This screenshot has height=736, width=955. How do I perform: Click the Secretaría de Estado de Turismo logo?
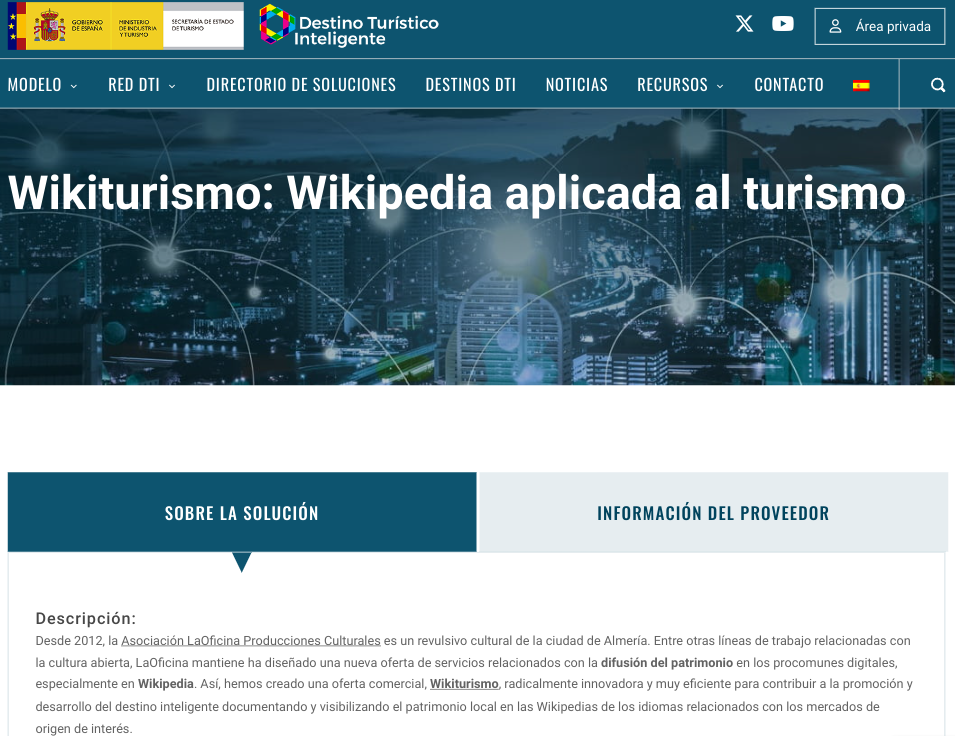(x=203, y=26)
